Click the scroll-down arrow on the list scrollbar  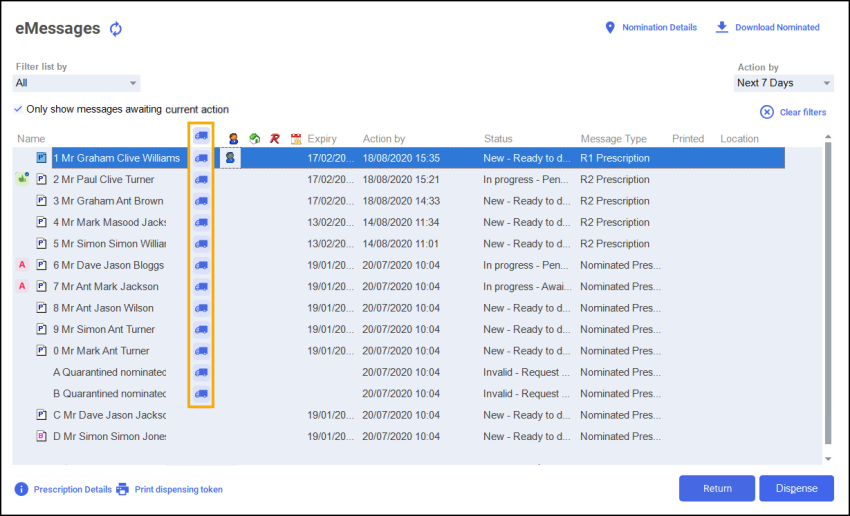827,458
